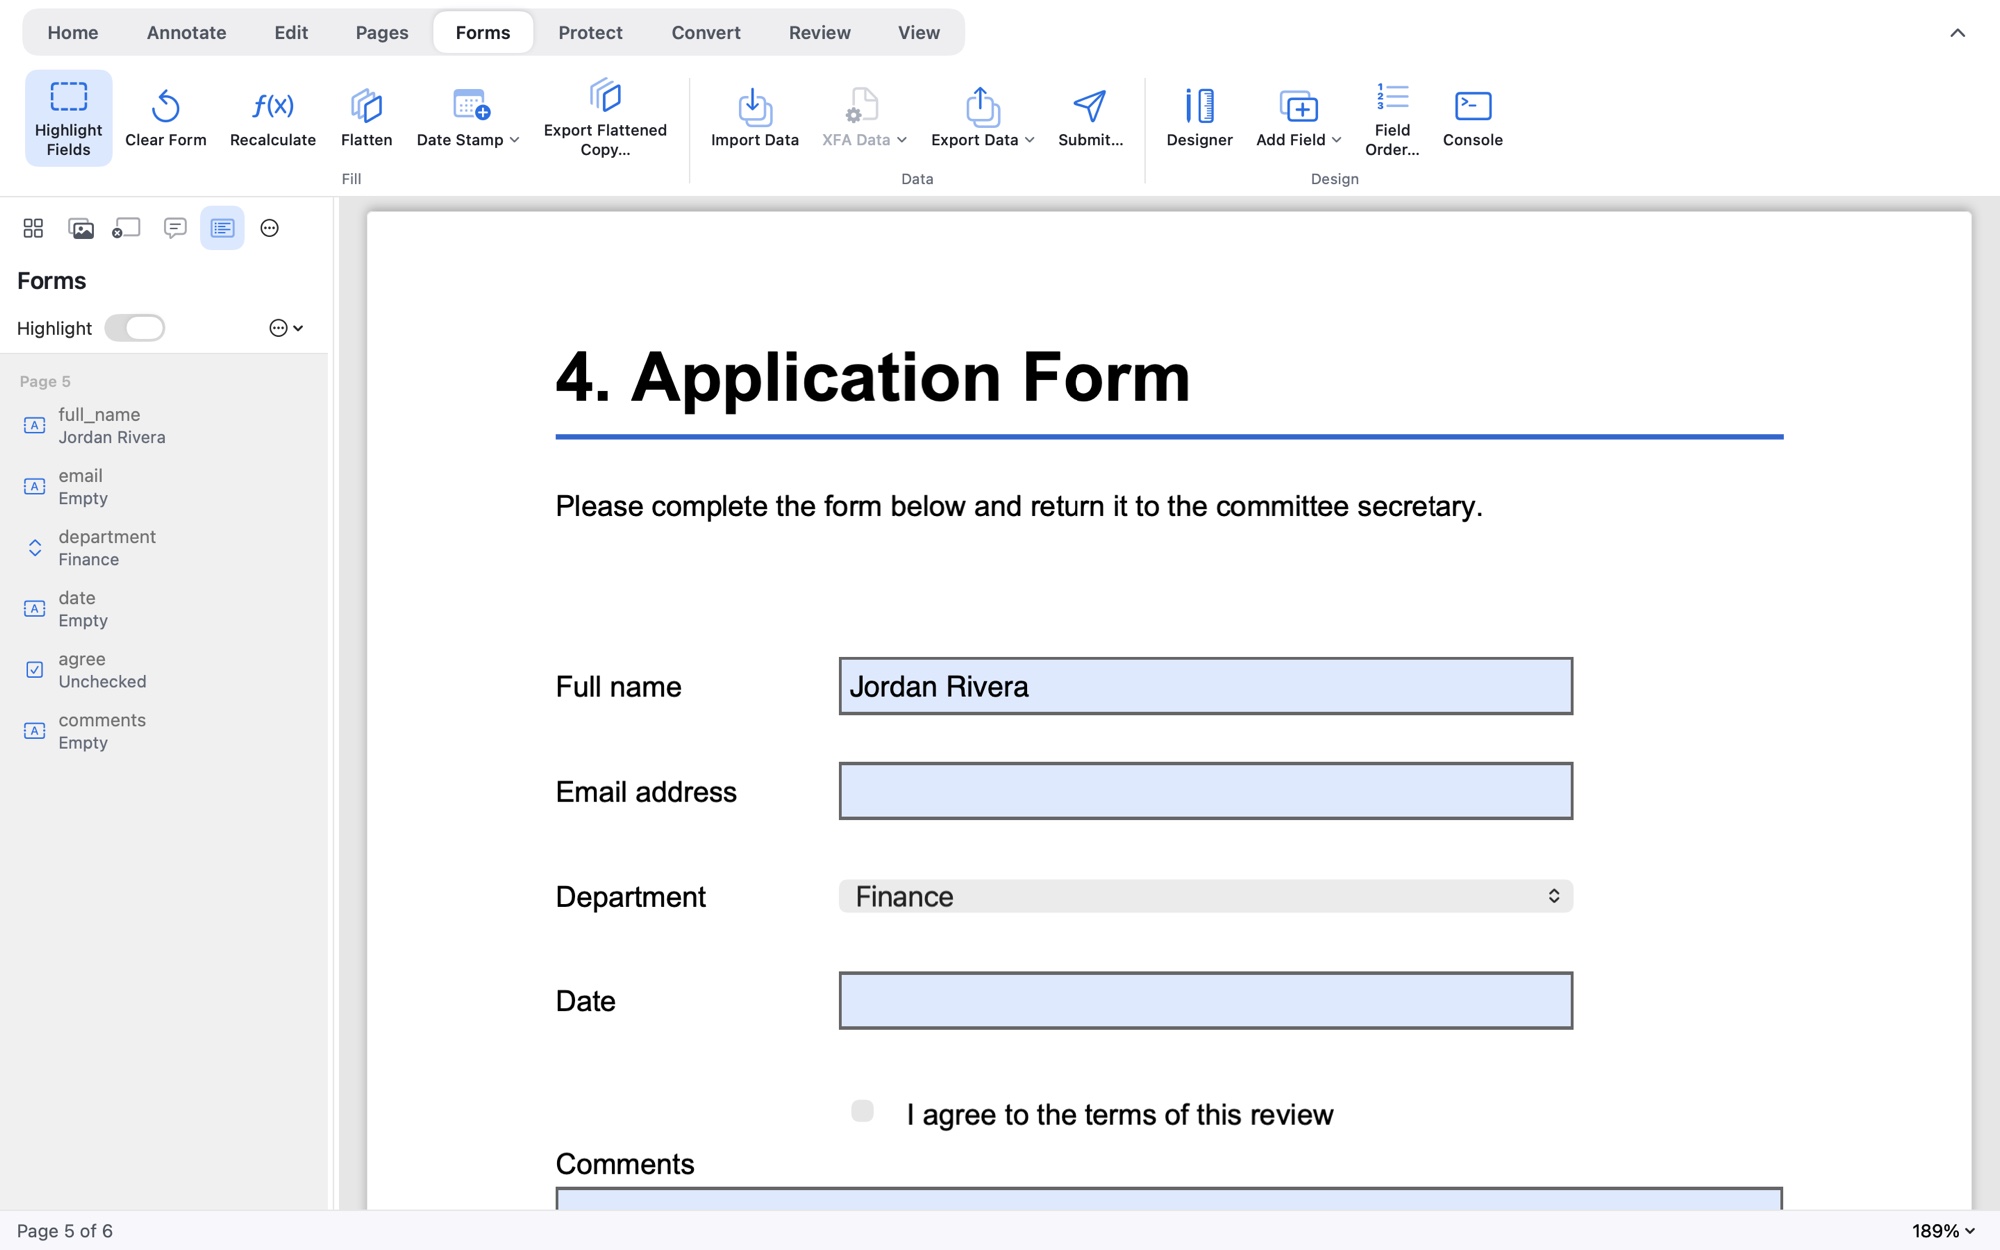This screenshot has height=1250, width=2000.
Task: Open the JavaScript Console
Action: pos(1472,118)
